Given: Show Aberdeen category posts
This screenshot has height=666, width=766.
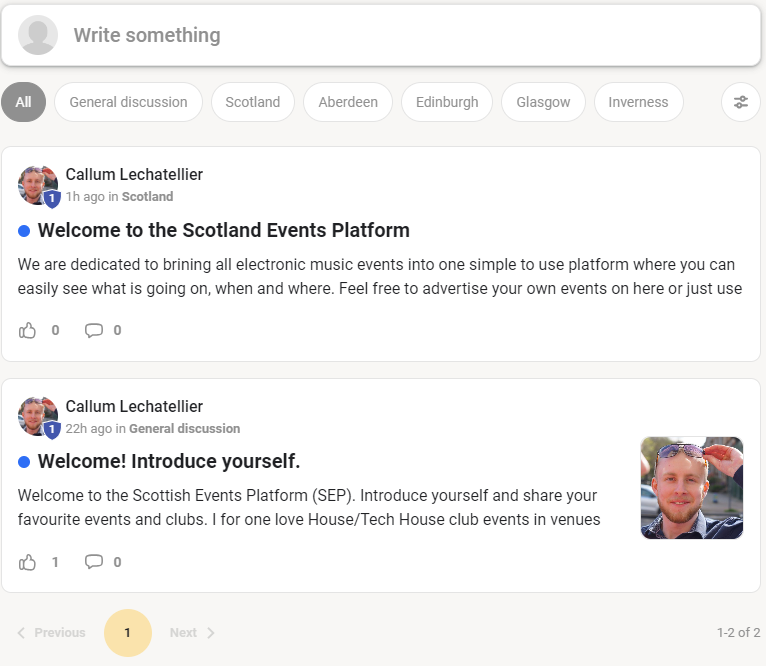Looking at the screenshot, I should tap(348, 102).
